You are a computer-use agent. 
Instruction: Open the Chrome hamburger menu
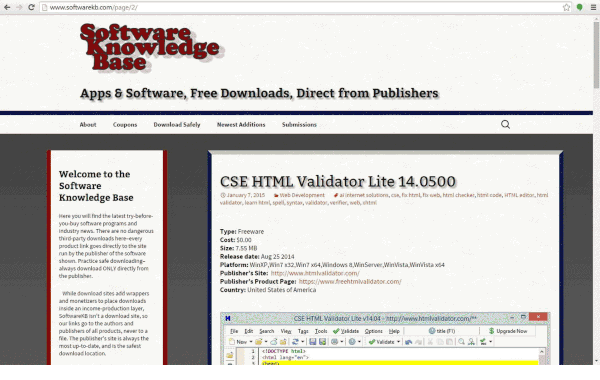coord(593,7)
